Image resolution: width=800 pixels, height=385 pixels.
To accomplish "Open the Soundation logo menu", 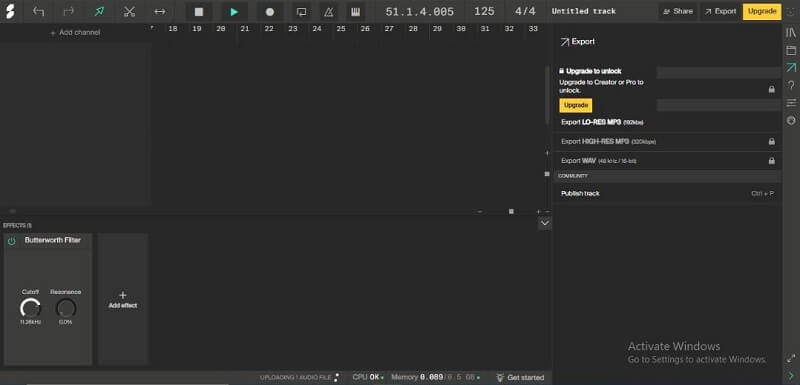I will tap(10, 11).
